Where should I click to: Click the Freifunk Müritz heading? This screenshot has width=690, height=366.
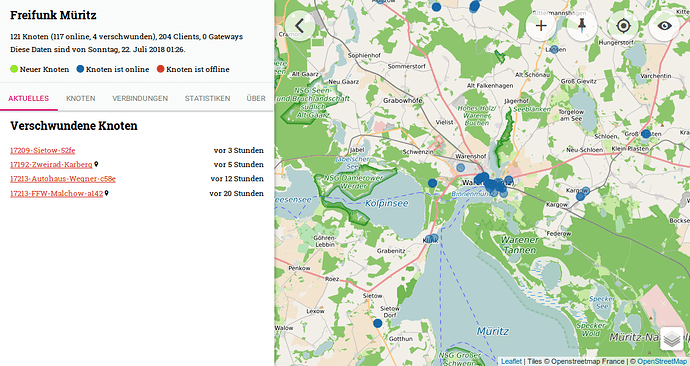53,15
